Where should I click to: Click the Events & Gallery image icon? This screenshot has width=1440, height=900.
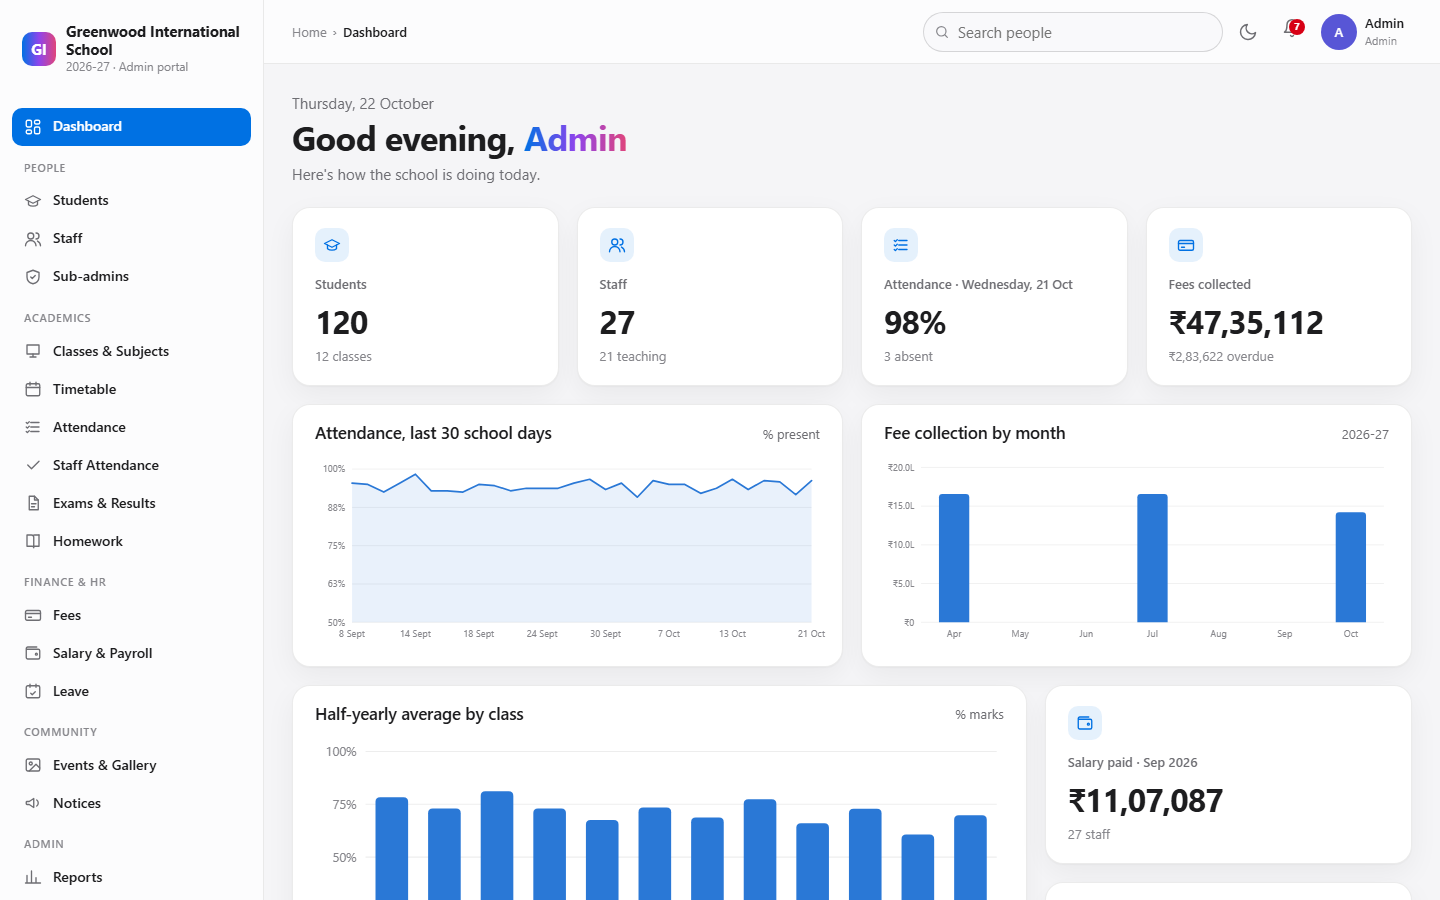[33, 766]
